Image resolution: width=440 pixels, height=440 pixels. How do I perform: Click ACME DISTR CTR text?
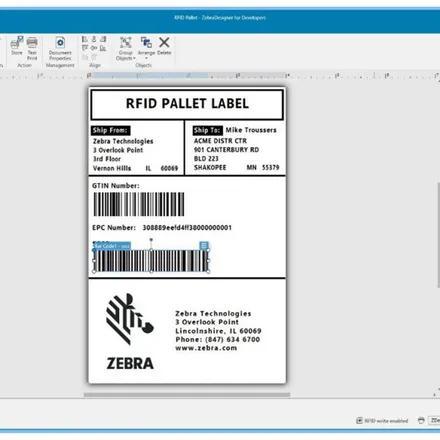click(220, 141)
